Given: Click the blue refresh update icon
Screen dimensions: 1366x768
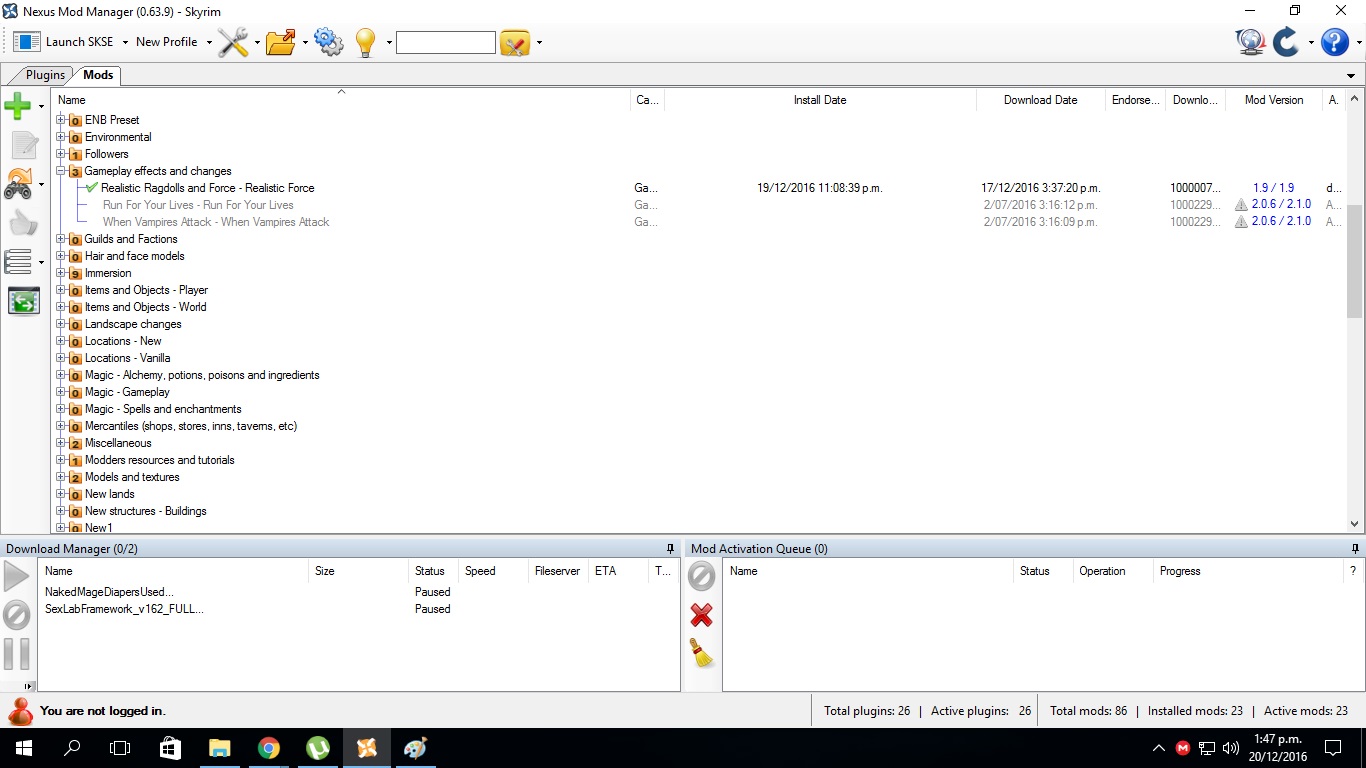Looking at the screenshot, I should pyautogui.click(x=1285, y=42).
